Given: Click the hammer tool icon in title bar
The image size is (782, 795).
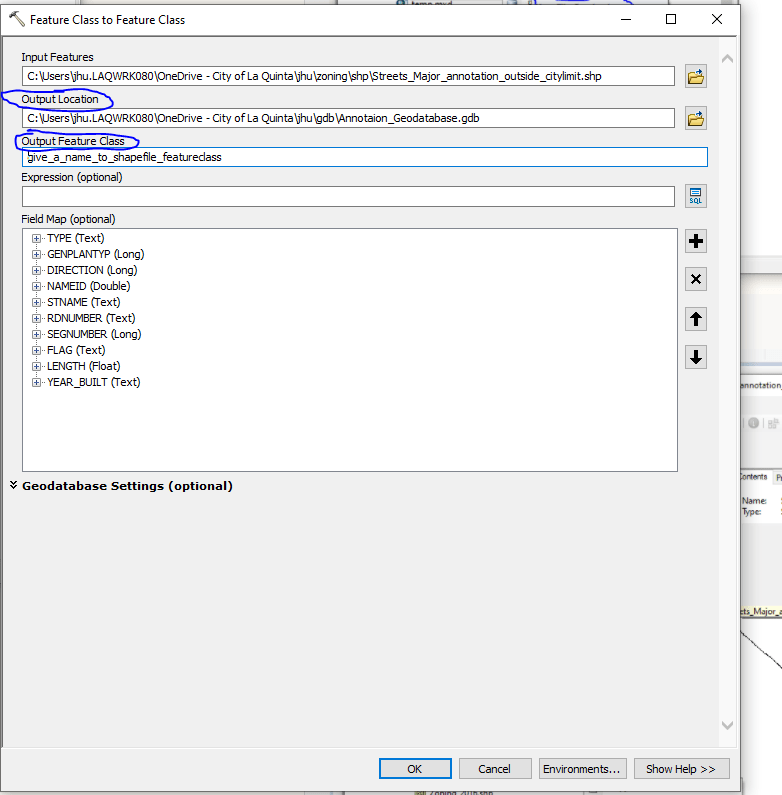Looking at the screenshot, I should (x=17, y=19).
